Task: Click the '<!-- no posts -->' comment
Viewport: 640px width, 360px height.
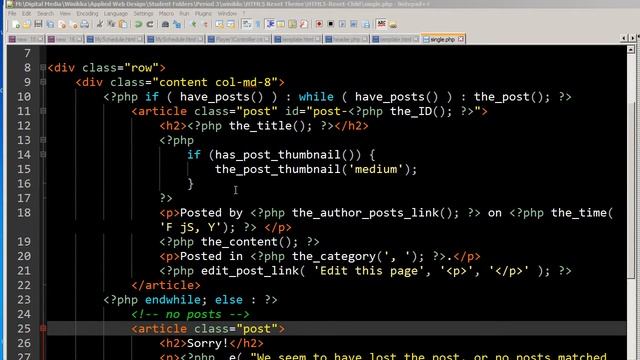Action: pos(190,314)
